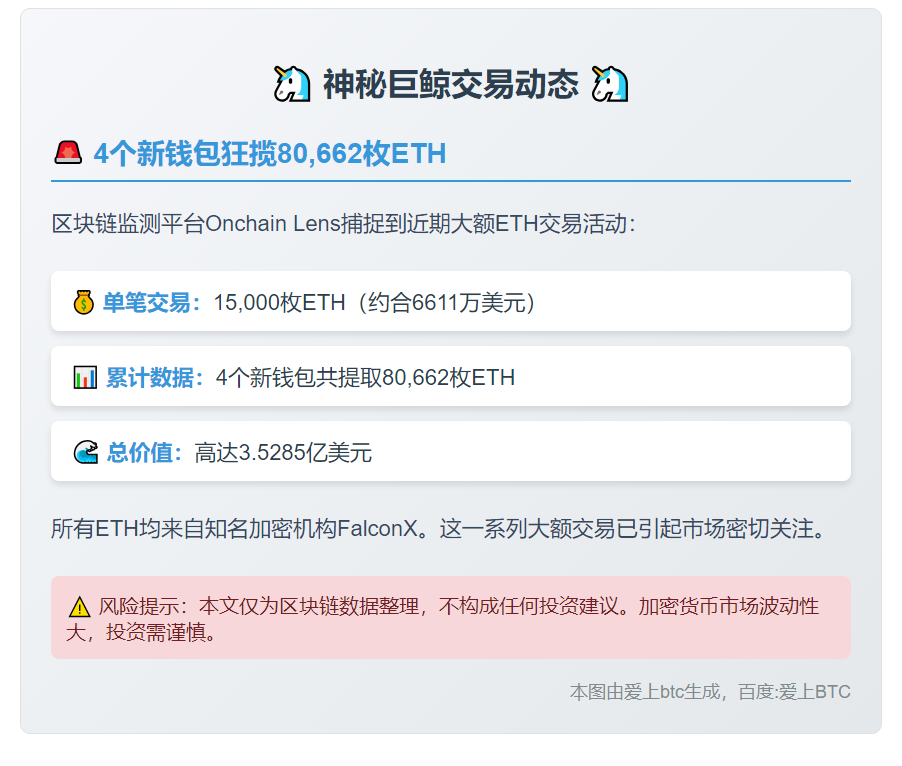The height and width of the screenshot is (766, 902).
Task: Open the 单笔交易 information card
Action: 450,300
